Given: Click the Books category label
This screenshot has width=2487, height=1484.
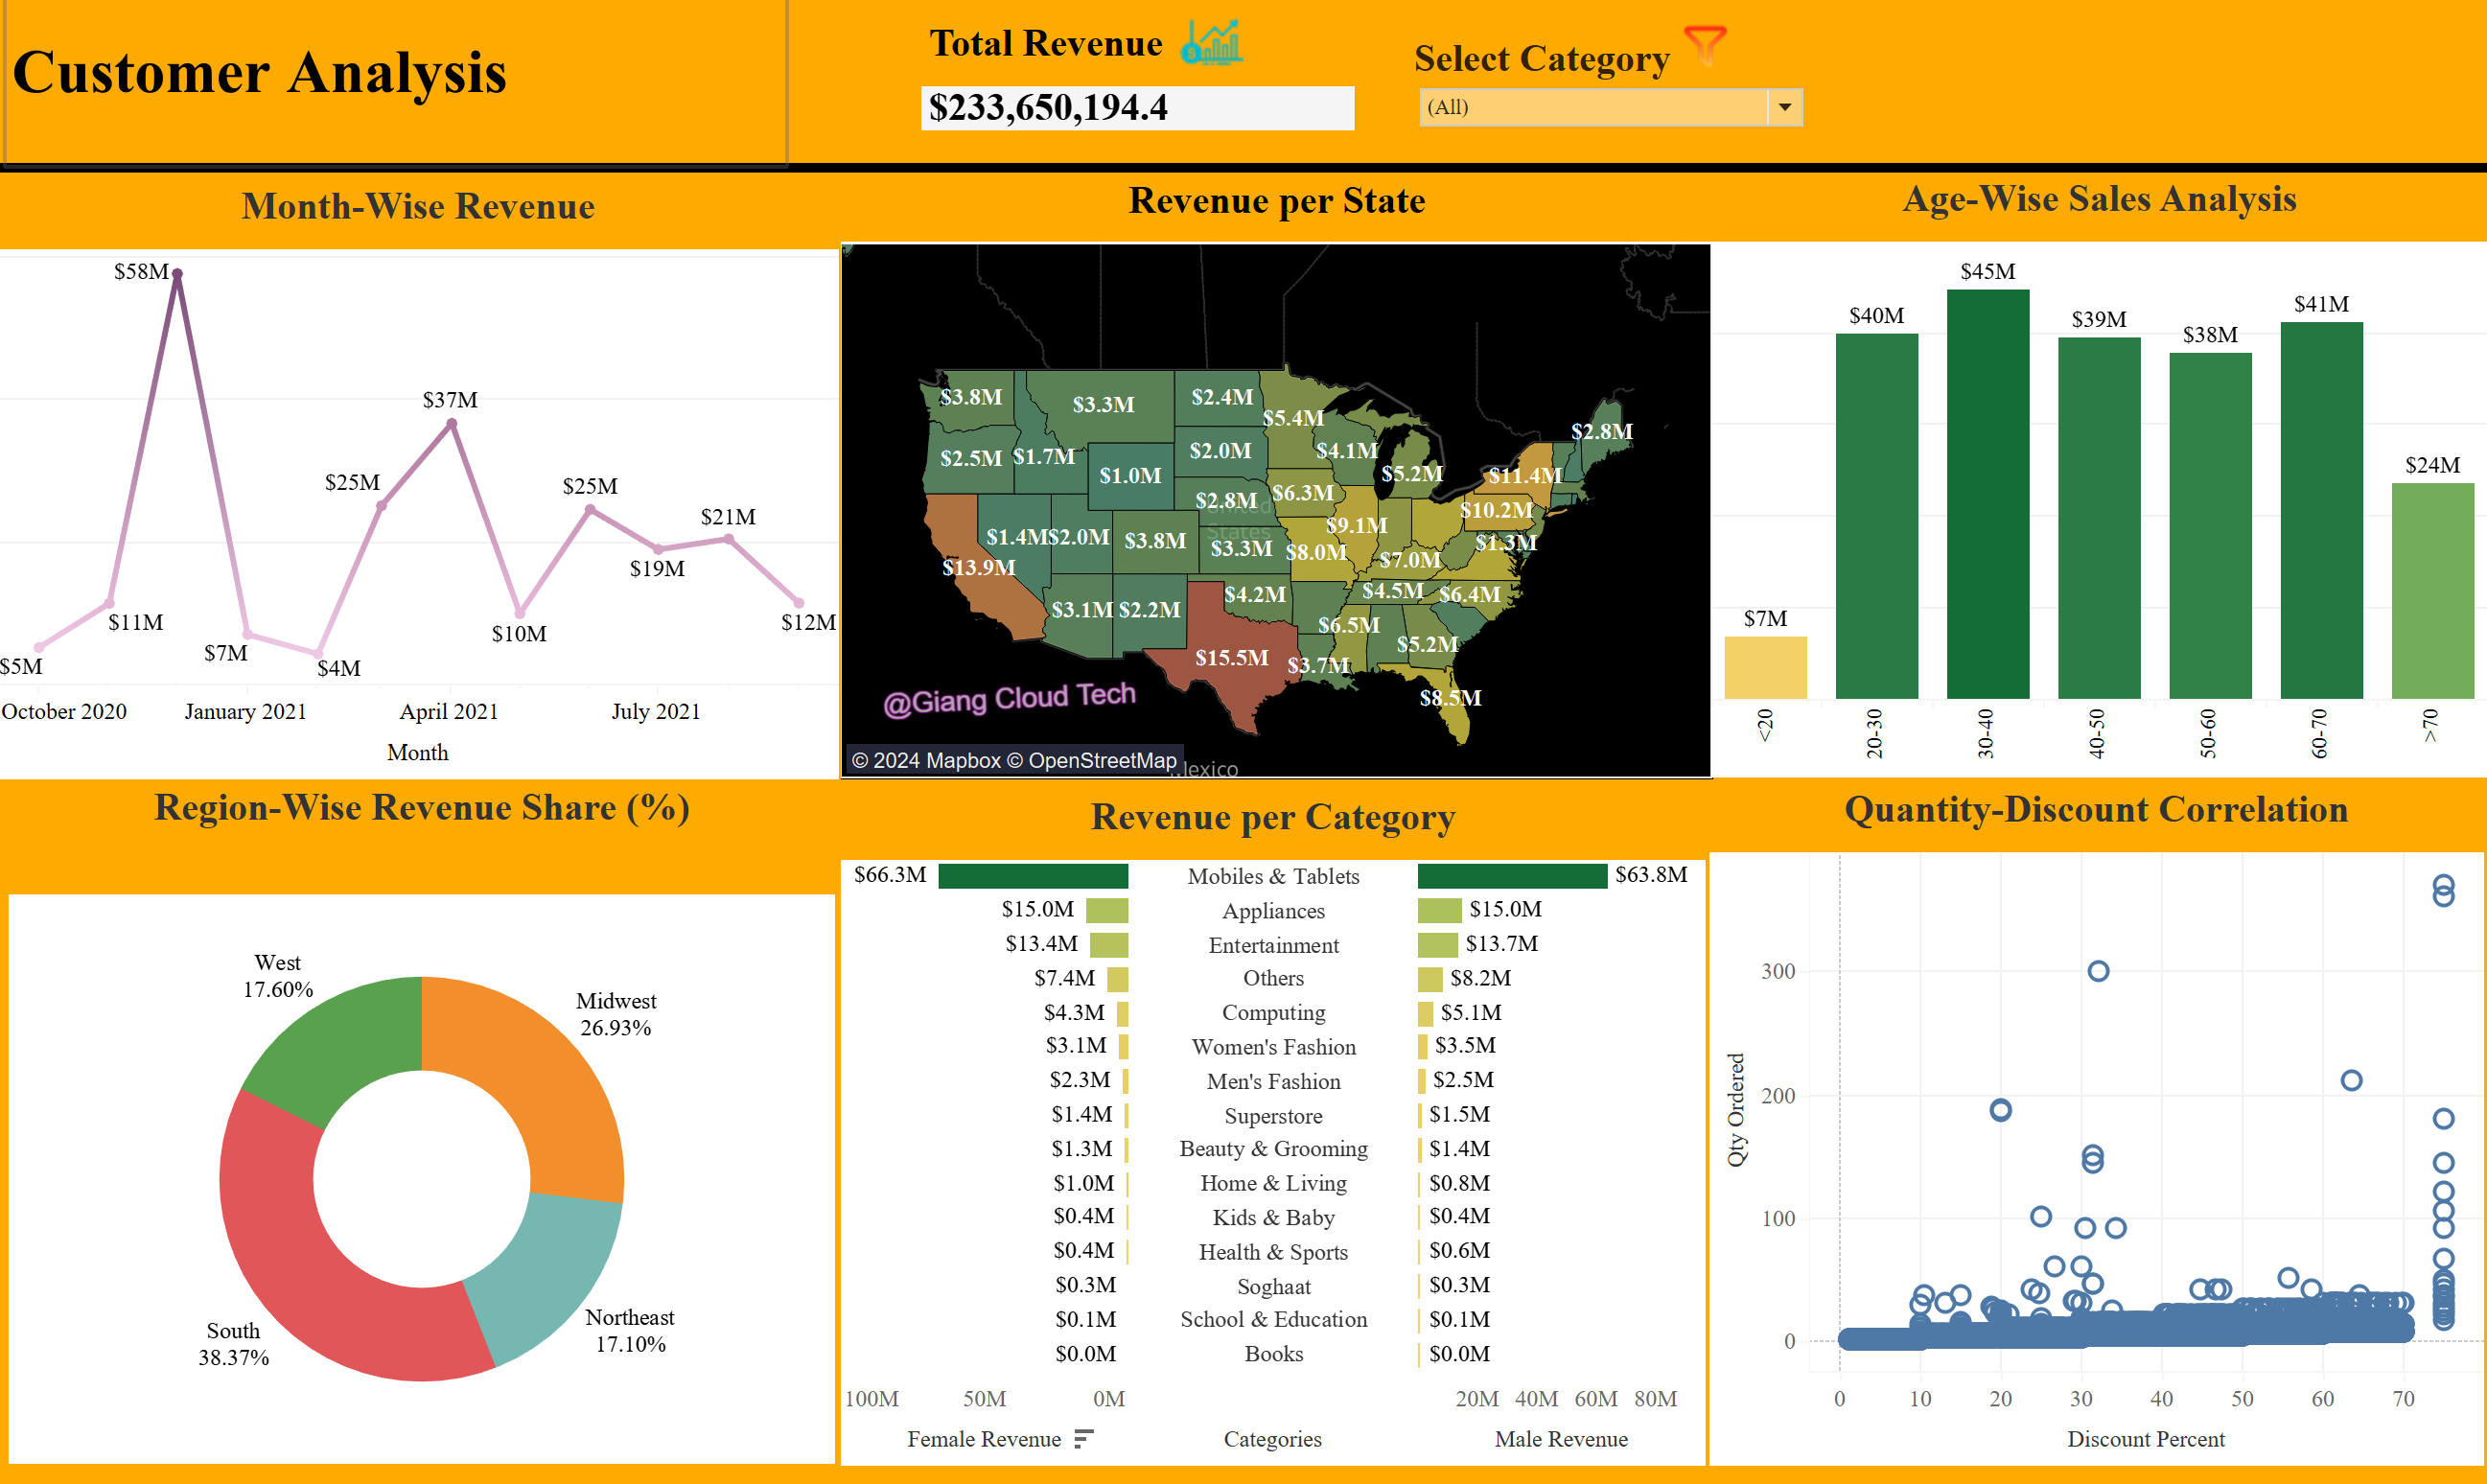Looking at the screenshot, I should [1273, 1354].
